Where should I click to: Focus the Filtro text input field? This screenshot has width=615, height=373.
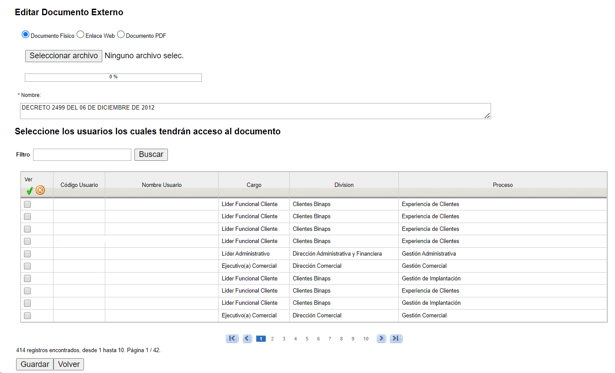coord(82,155)
